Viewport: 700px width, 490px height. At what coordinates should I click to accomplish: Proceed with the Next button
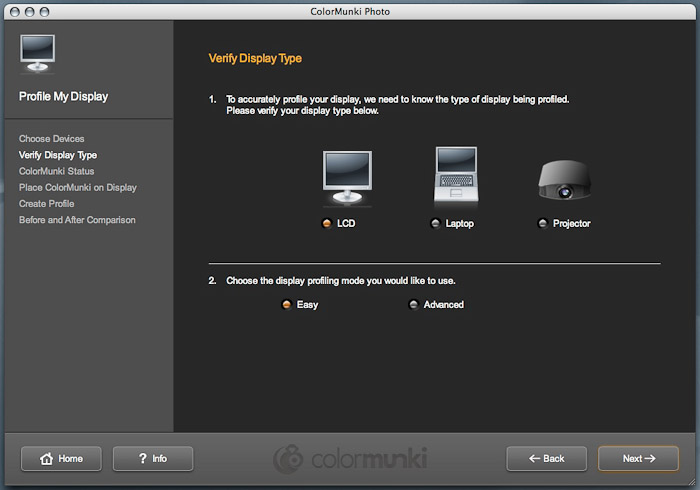[638, 459]
